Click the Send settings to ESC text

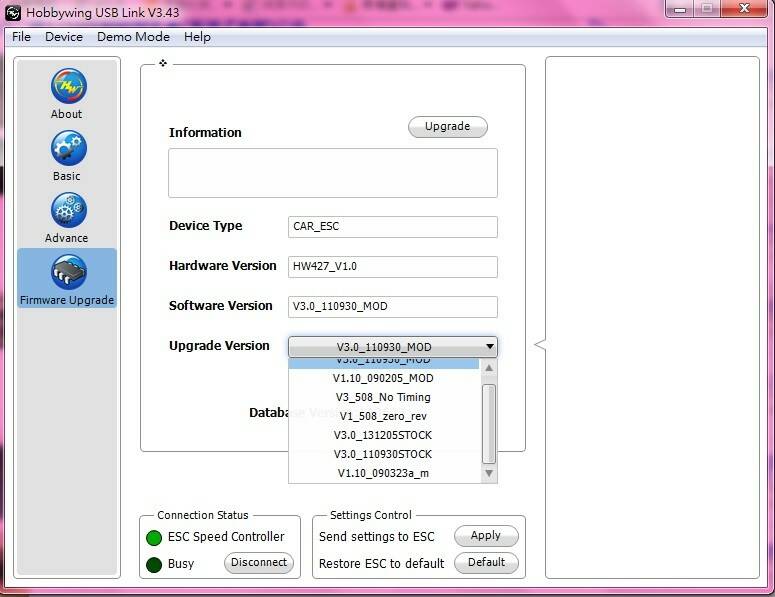[377, 537]
